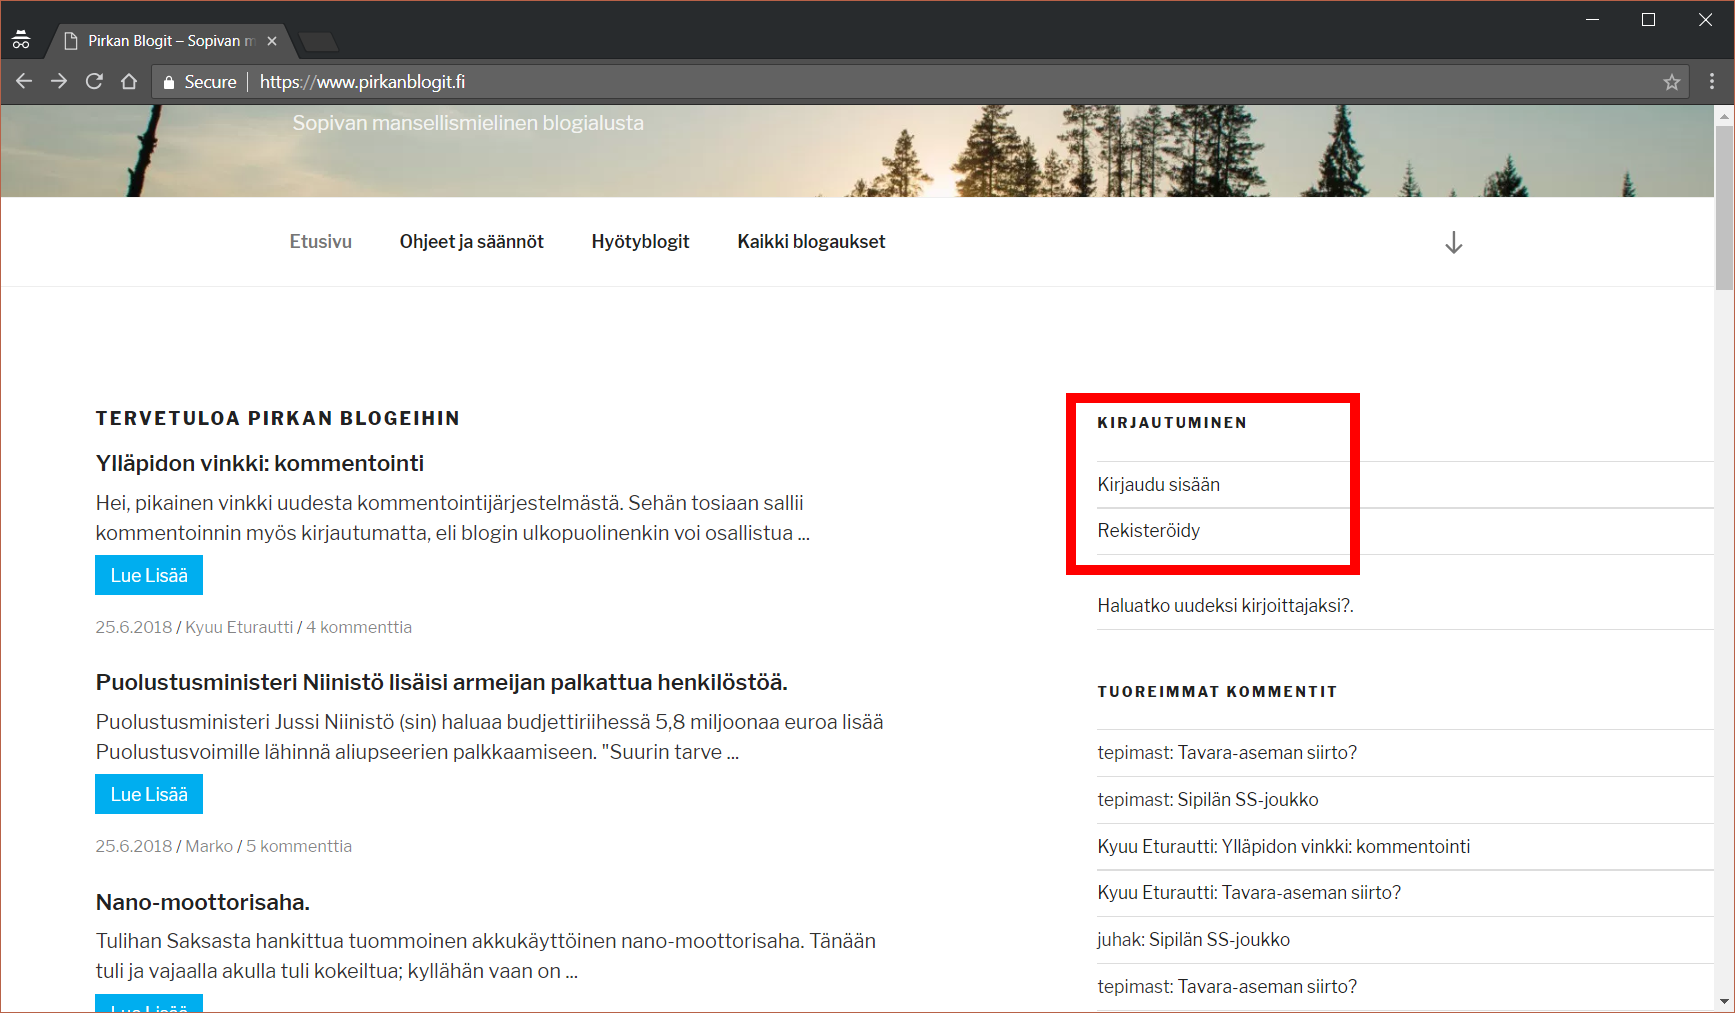Reload the current page
Screen dimensions: 1735x1013
click(94, 82)
